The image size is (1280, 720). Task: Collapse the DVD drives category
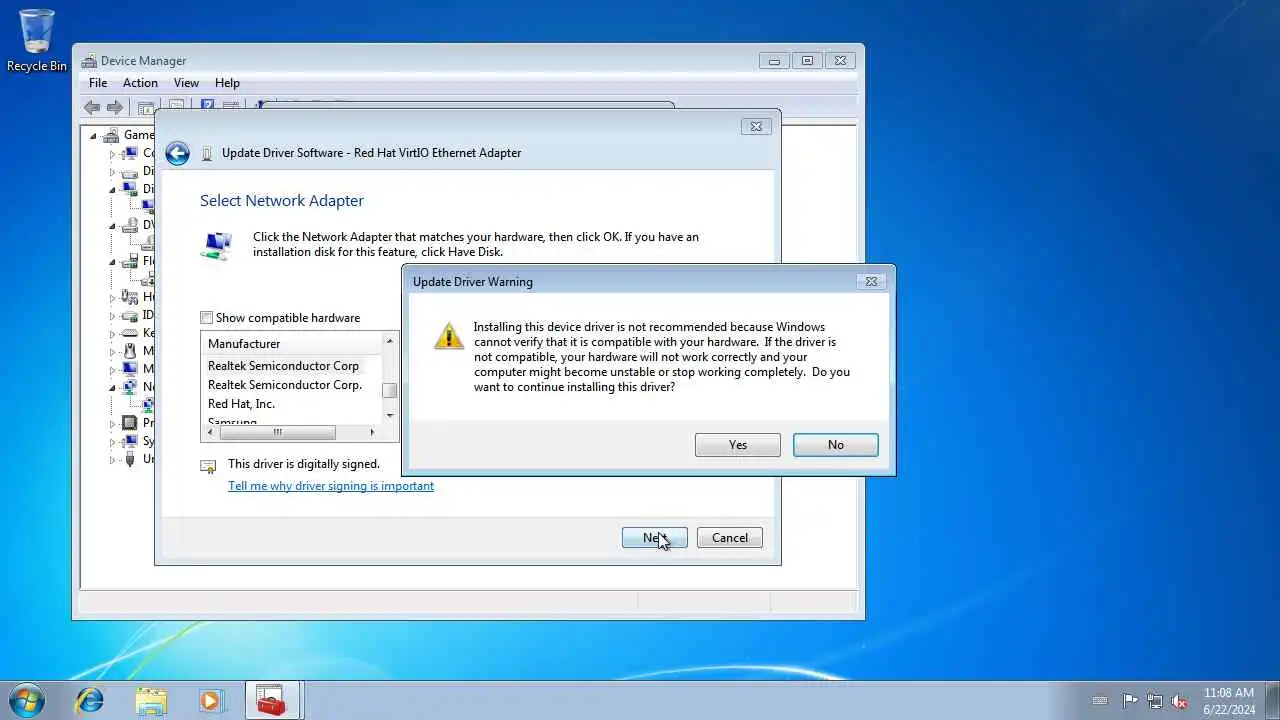click(x=113, y=225)
